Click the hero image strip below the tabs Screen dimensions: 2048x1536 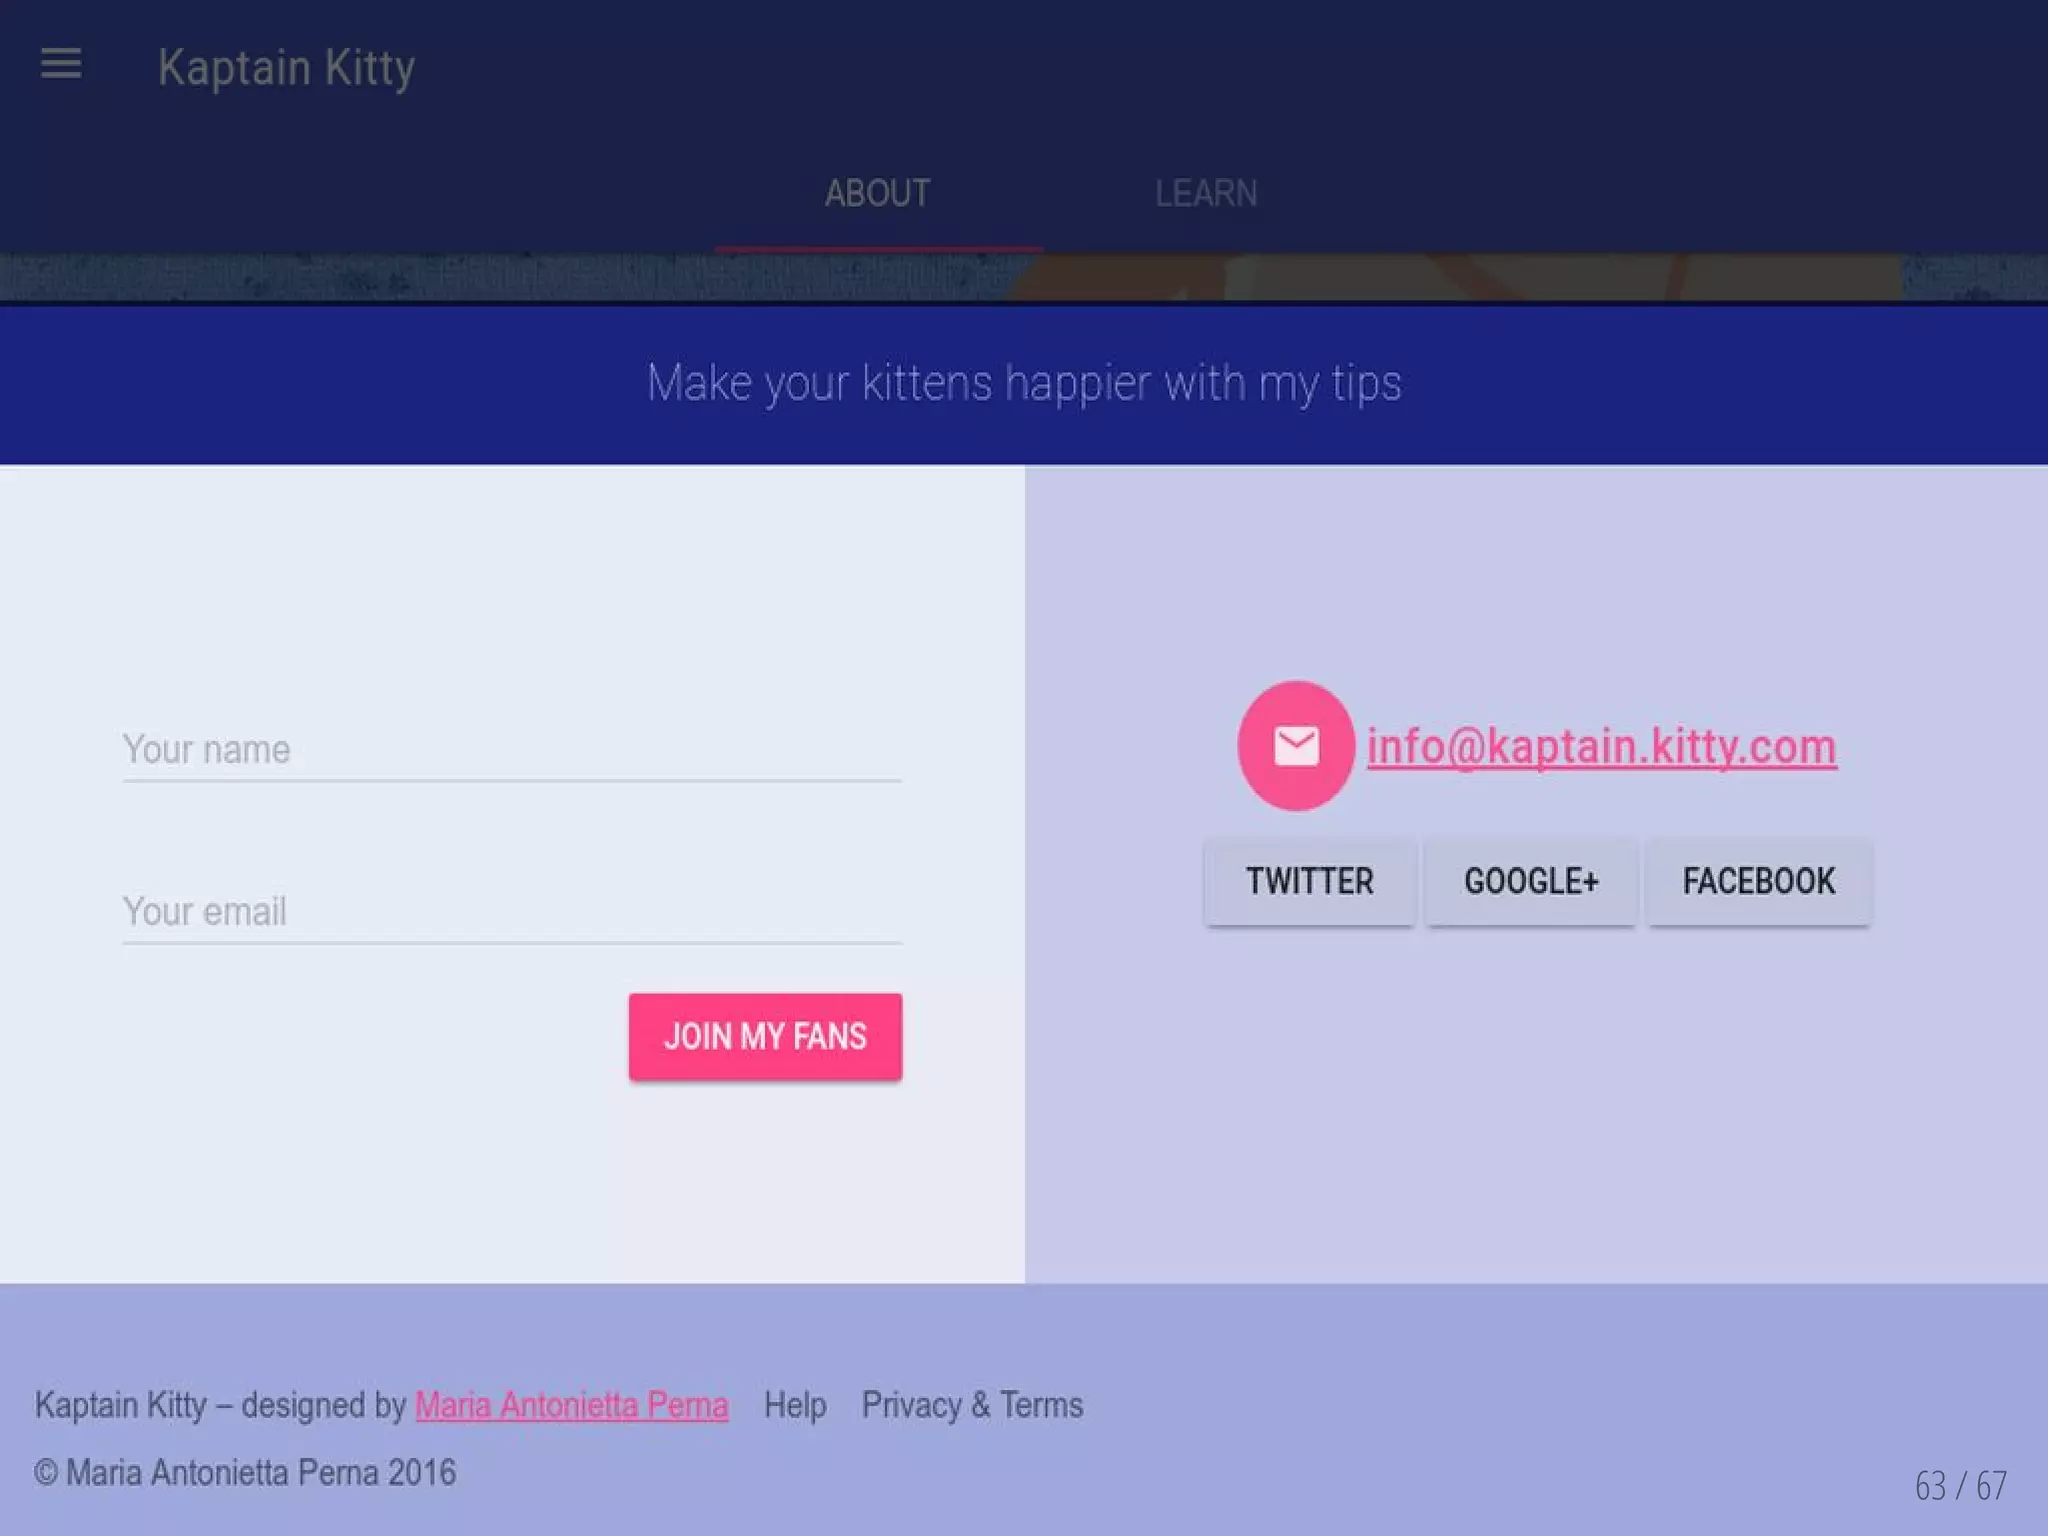1024,277
